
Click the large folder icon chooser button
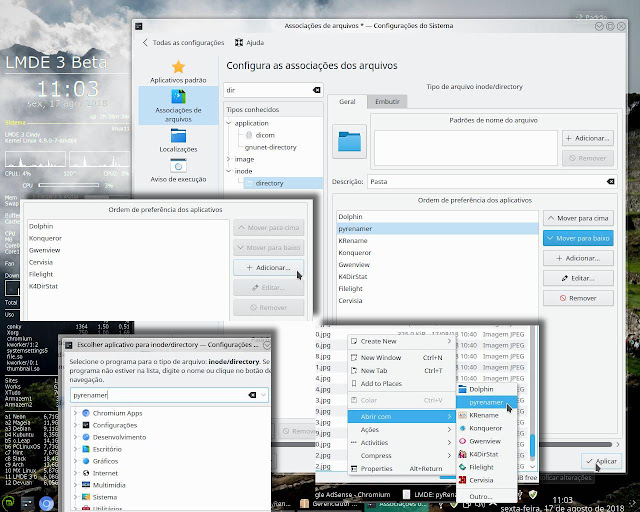click(x=349, y=141)
